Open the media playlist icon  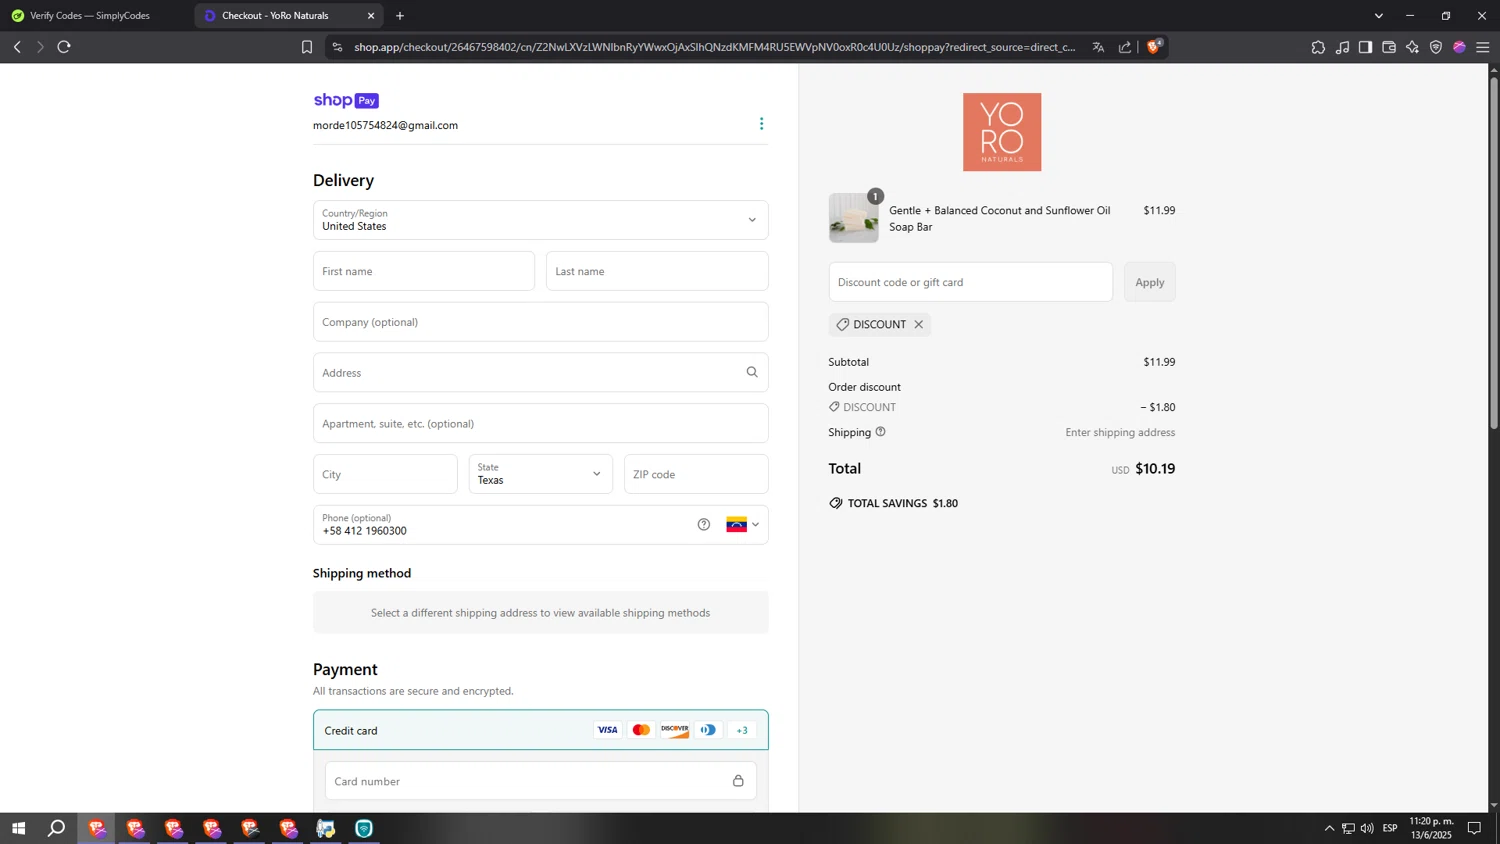1342,47
